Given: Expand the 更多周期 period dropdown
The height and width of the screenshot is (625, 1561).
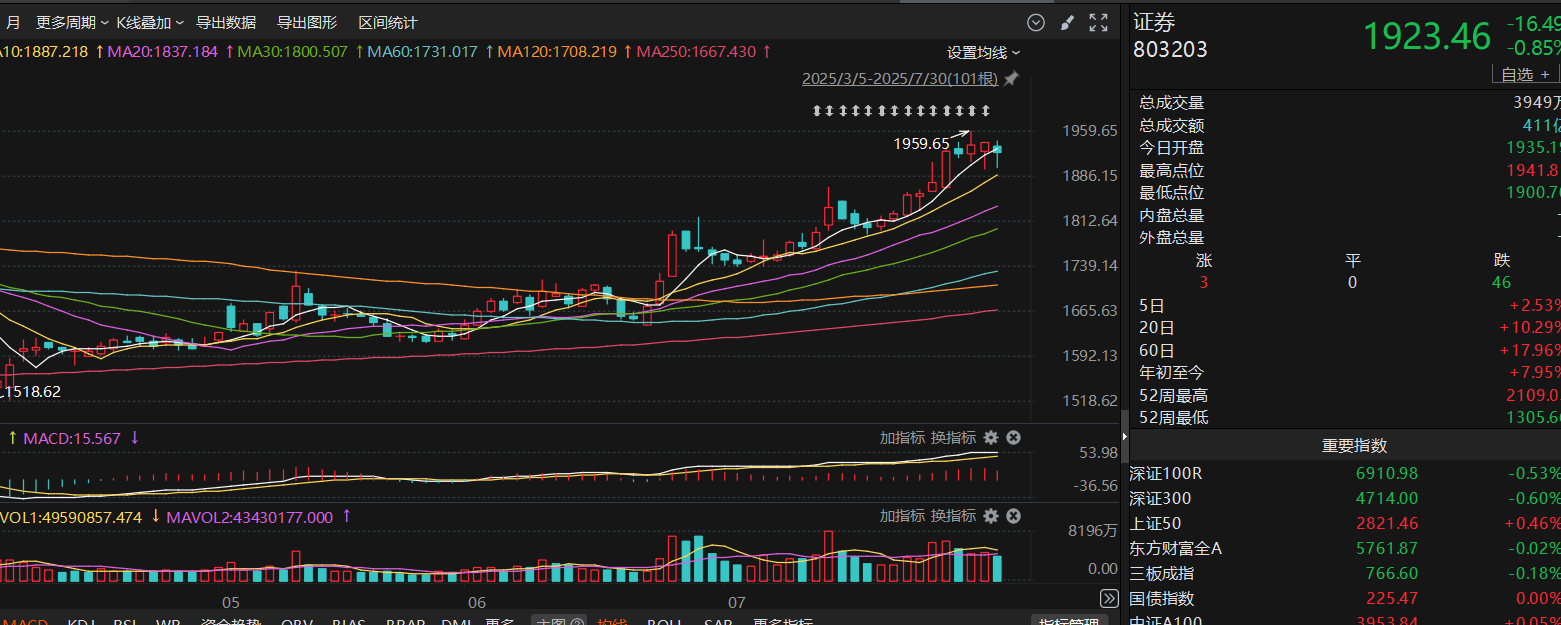Looking at the screenshot, I should pos(72,22).
